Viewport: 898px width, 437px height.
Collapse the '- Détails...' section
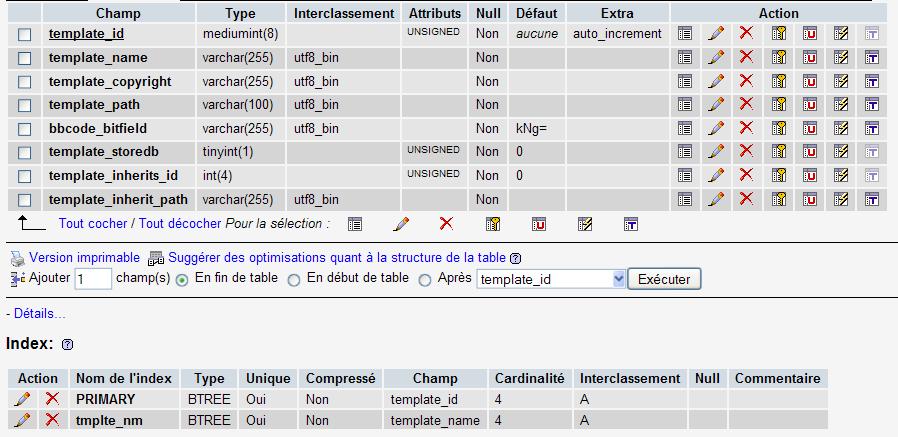click(36, 314)
